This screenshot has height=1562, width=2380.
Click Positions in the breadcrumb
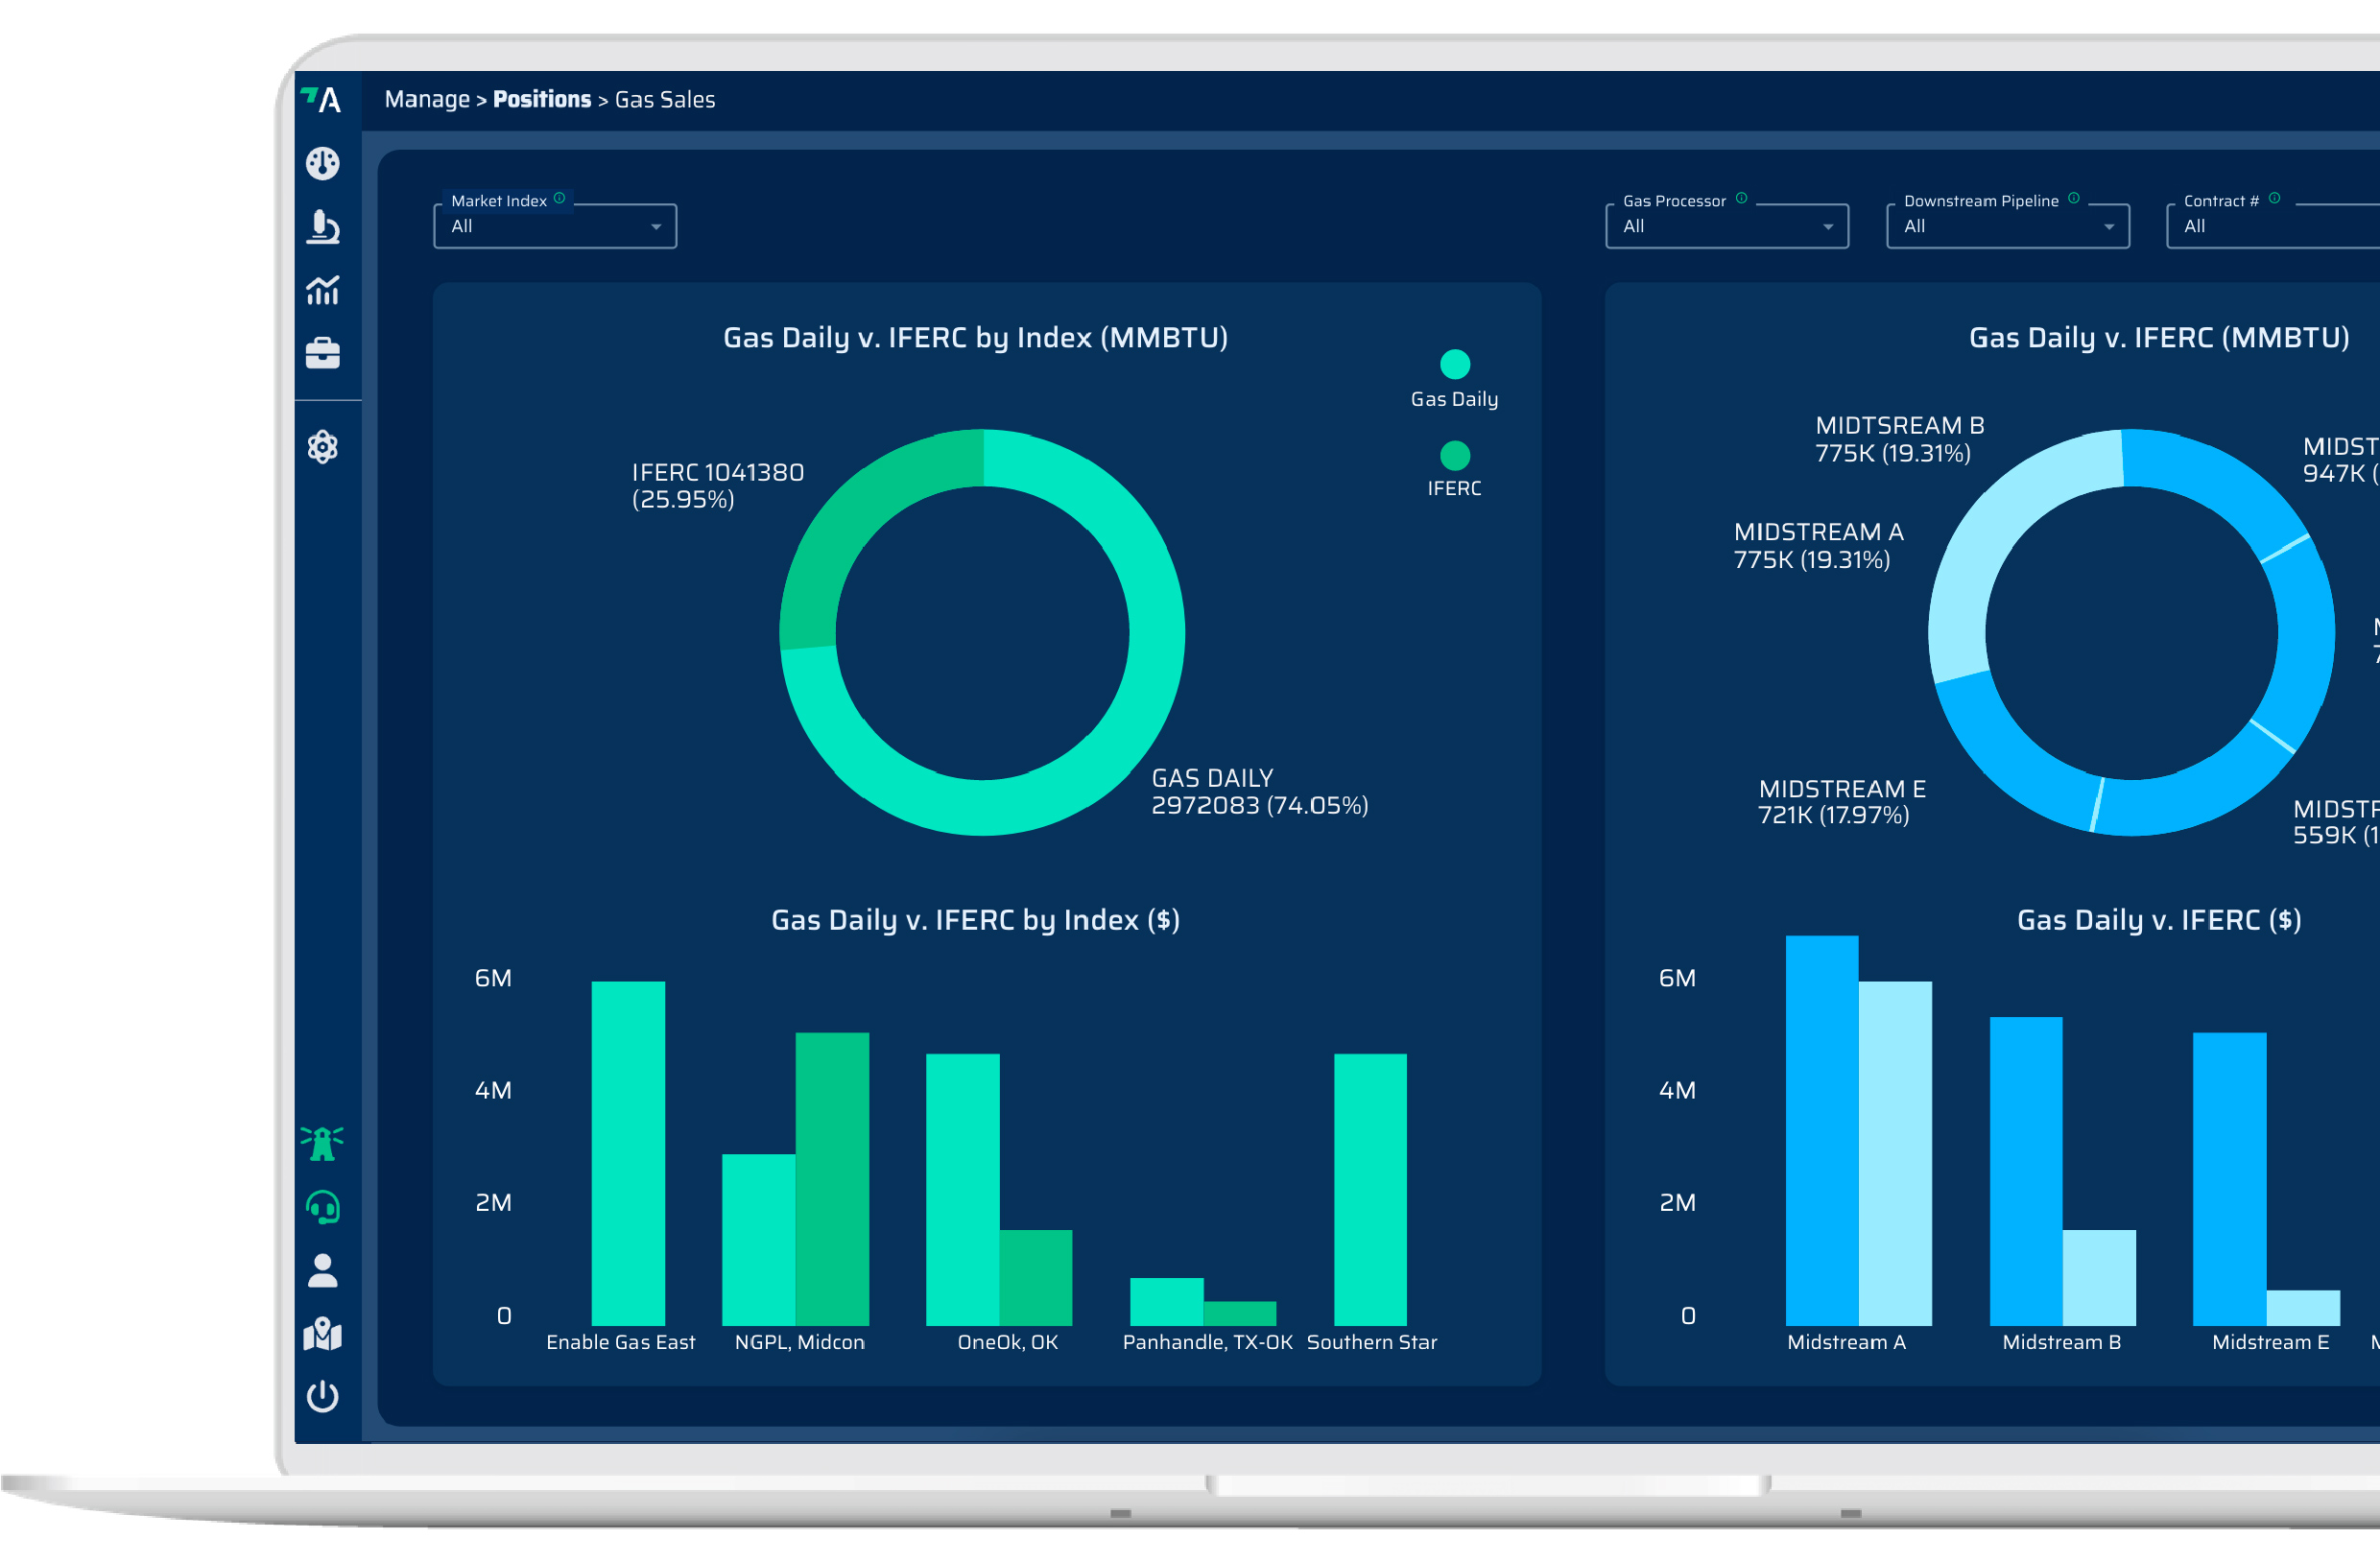(x=542, y=99)
